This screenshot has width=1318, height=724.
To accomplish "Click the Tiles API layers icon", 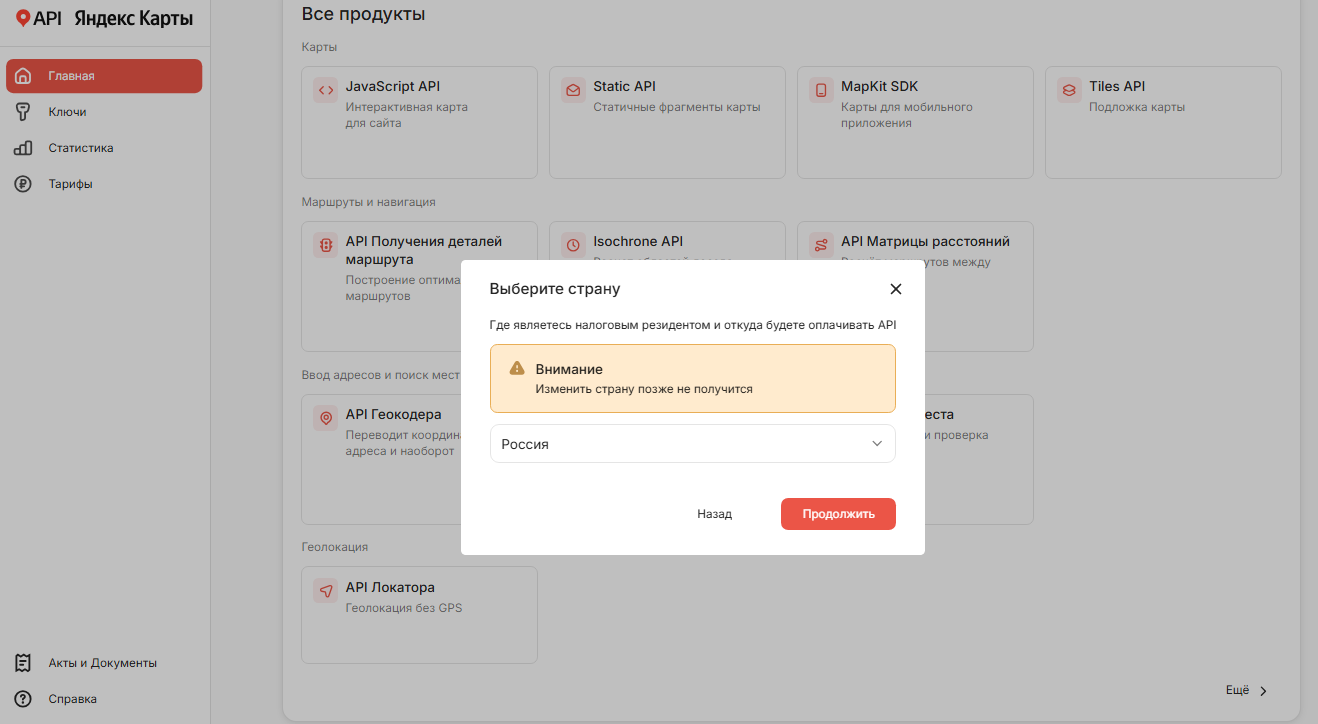I will [1069, 90].
